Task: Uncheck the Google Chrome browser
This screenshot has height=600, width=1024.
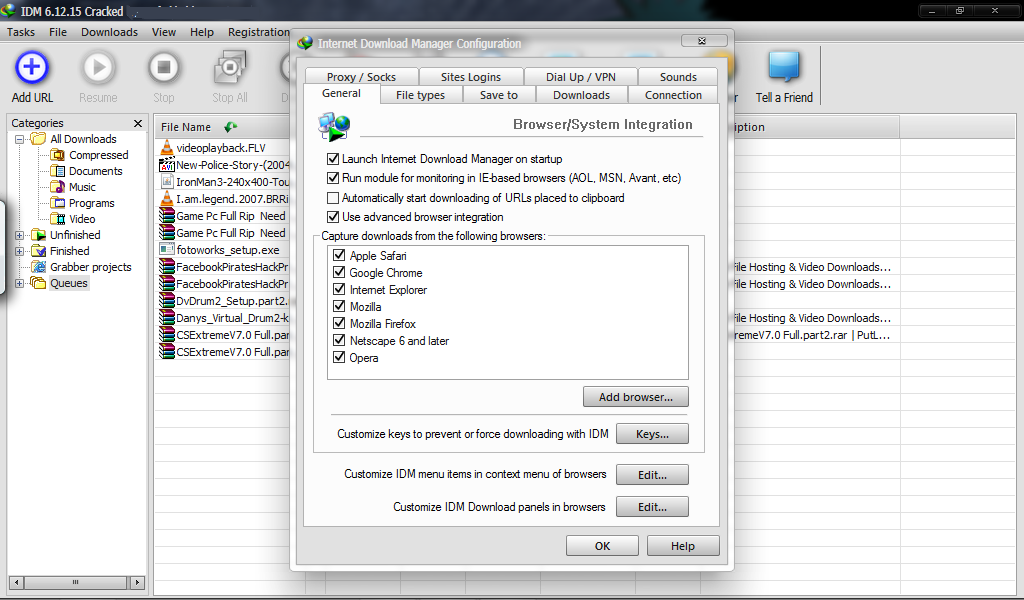Action: click(339, 272)
